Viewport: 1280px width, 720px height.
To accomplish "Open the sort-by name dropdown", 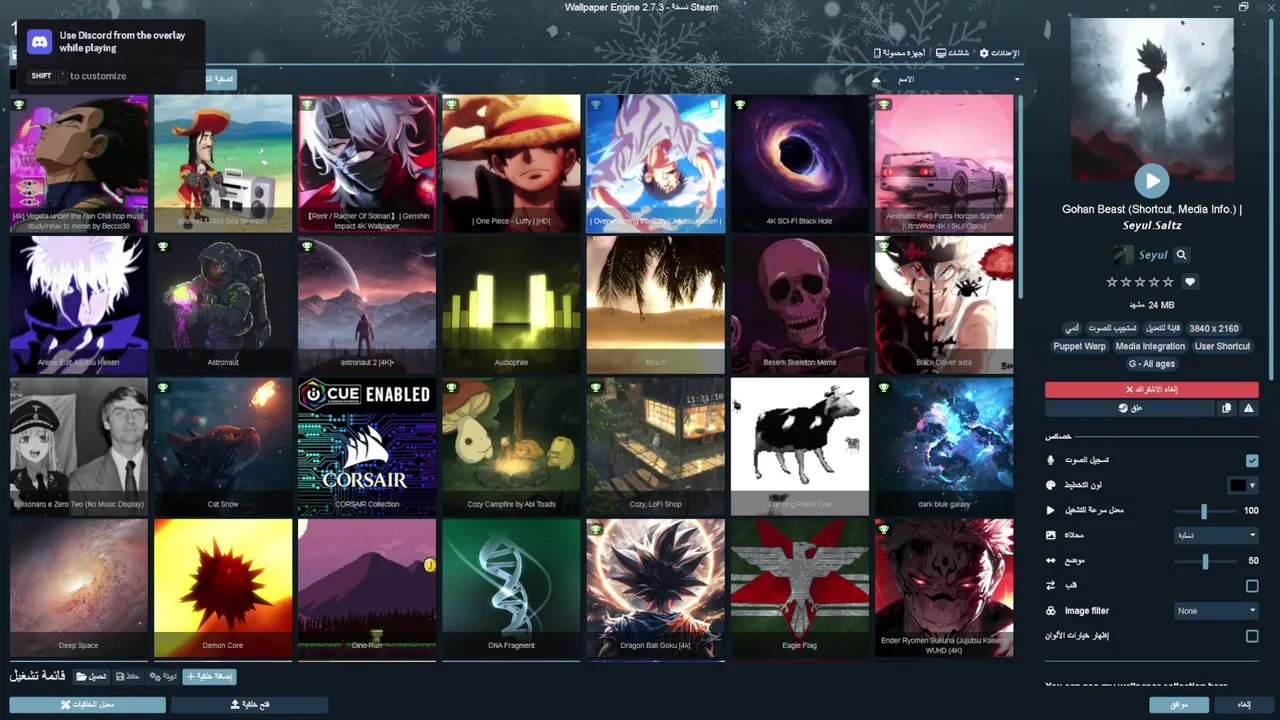I will click(955, 80).
